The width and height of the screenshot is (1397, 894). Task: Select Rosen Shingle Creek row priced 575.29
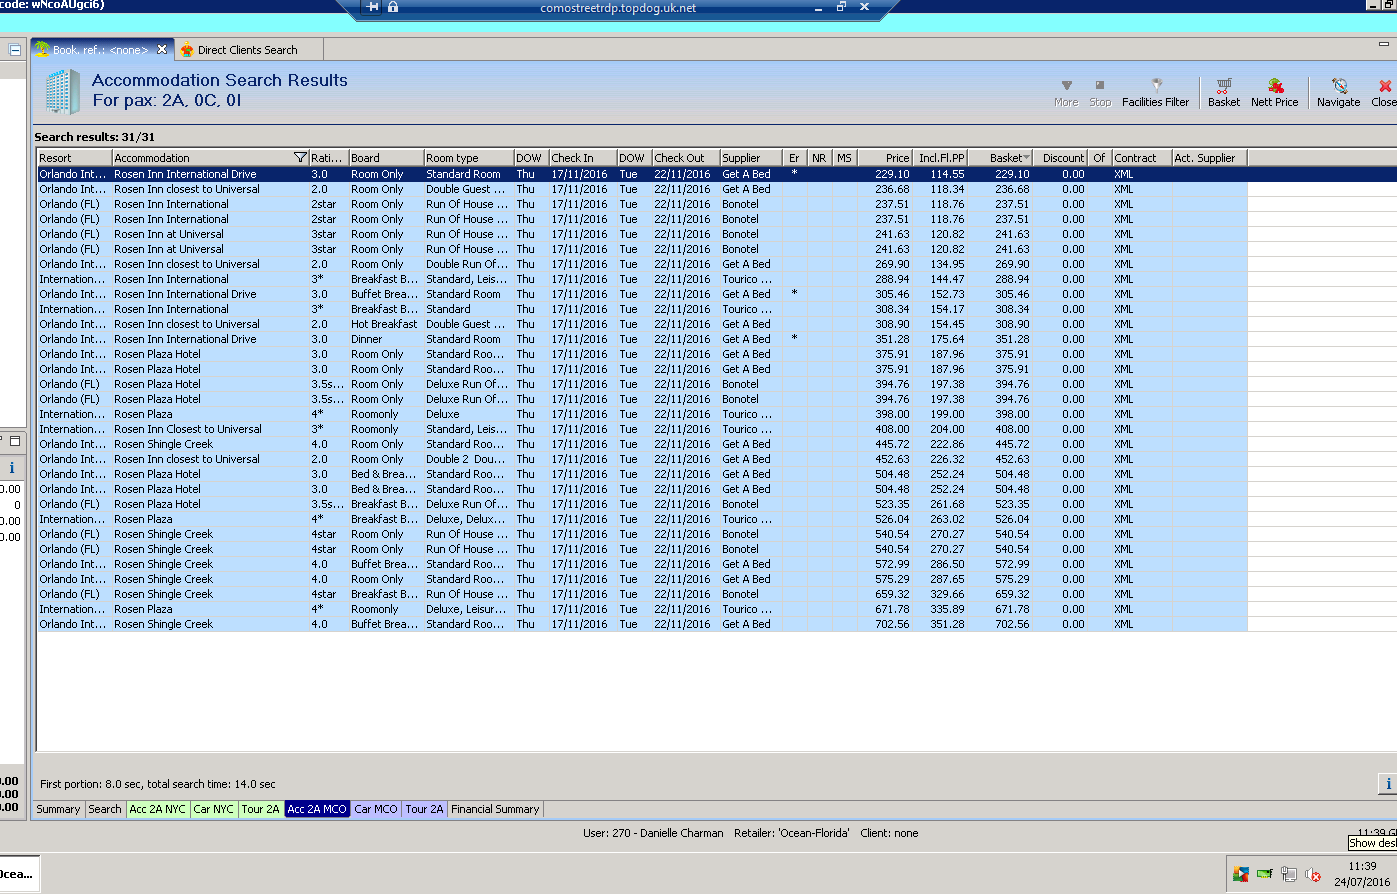click(642, 579)
